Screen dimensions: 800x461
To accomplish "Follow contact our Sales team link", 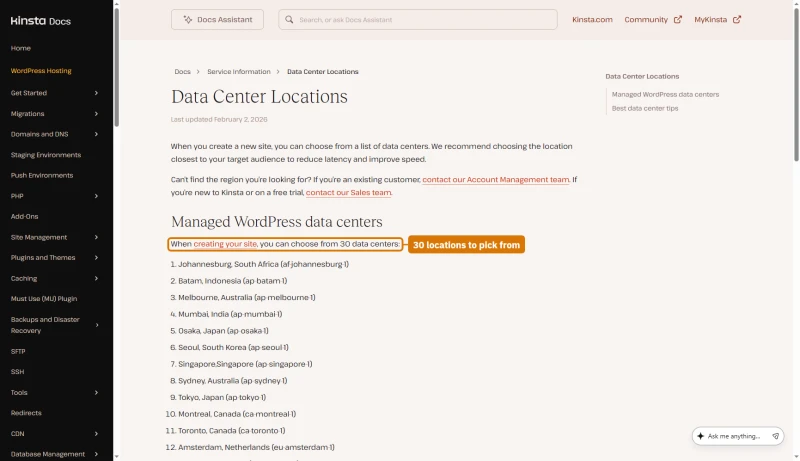I will coord(348,192).
